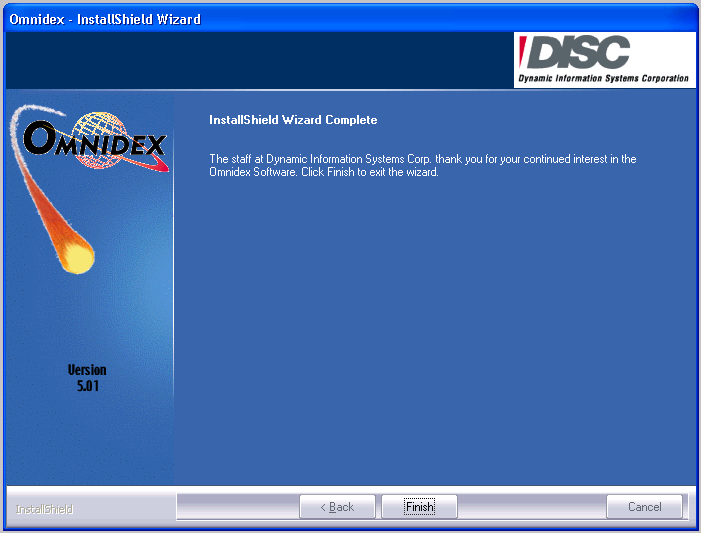Click the Finish button to exit wizard
The image size is (701, 533).
pyautogui.click(x=419, y=507)
